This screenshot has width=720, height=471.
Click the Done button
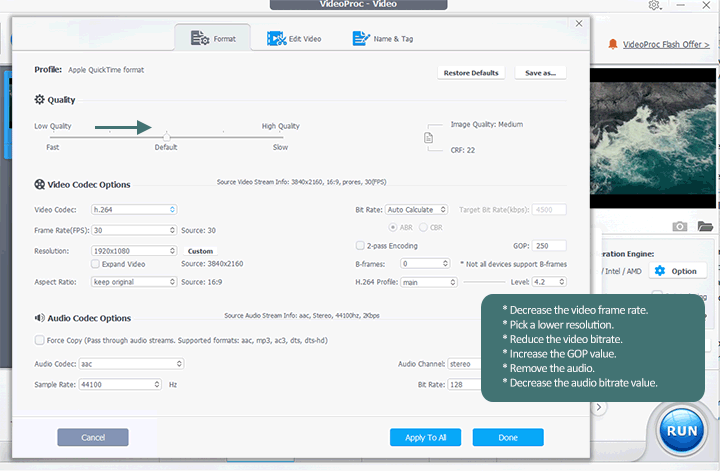tap(508, 437)
